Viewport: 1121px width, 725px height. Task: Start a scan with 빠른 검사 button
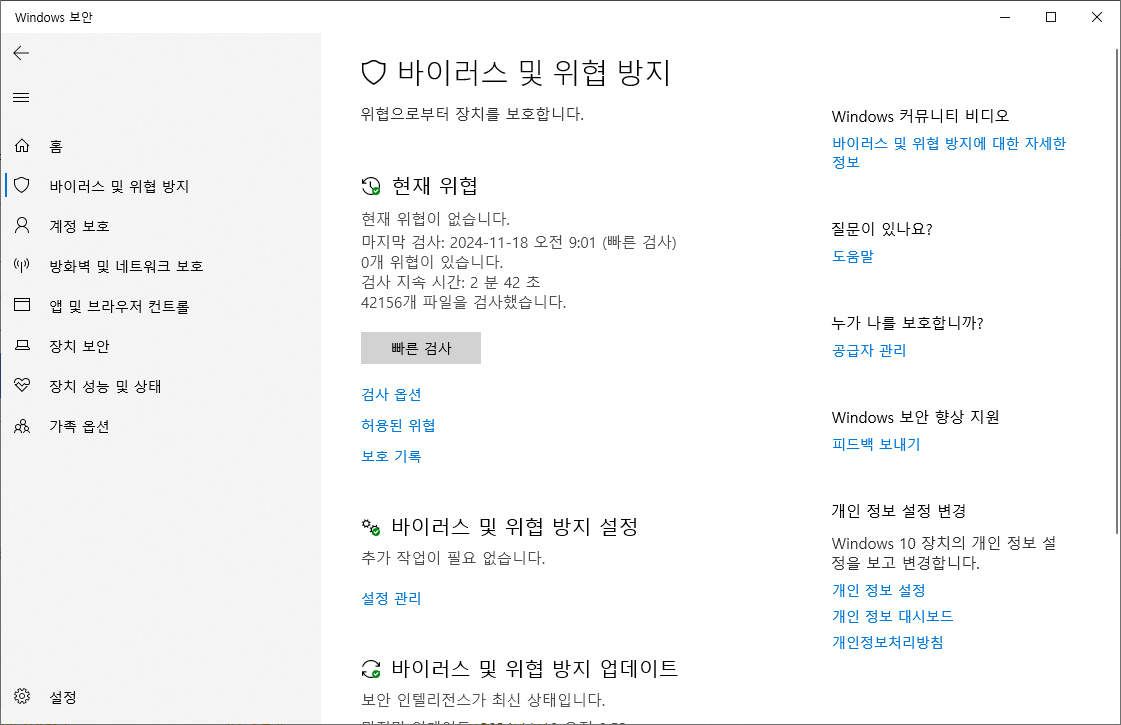[421, 348]
